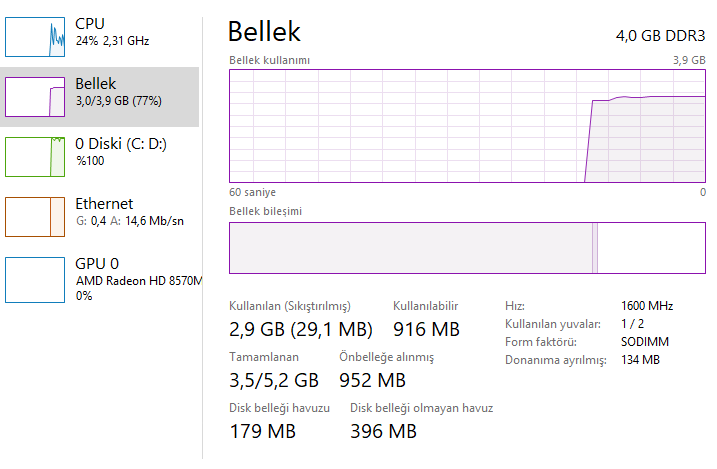Viewport: 717px width, 469px height.
Task: Click the Bellek bileşimi composition bar
Action: point(467,248)
